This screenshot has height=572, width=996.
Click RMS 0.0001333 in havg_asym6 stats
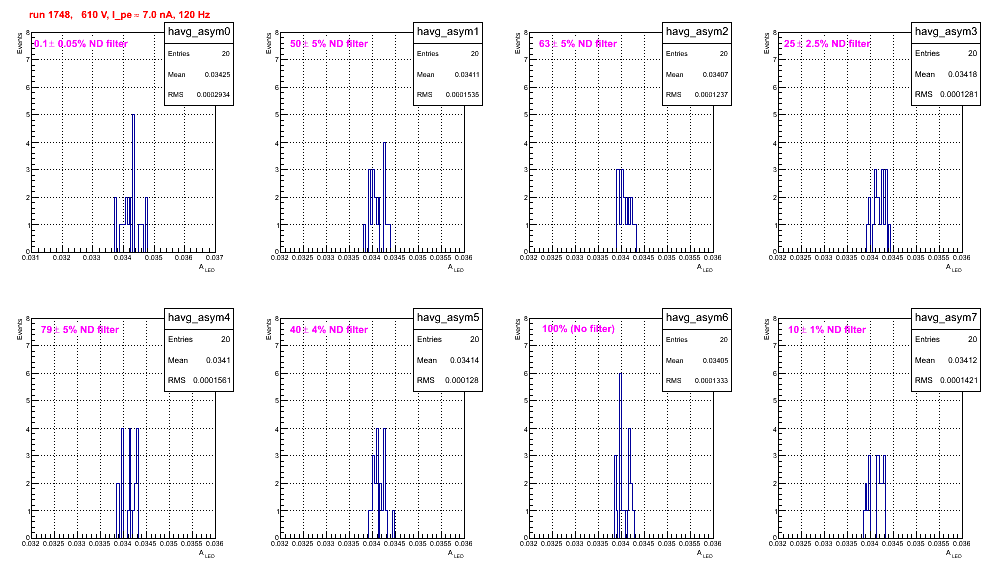pos(697,381)
